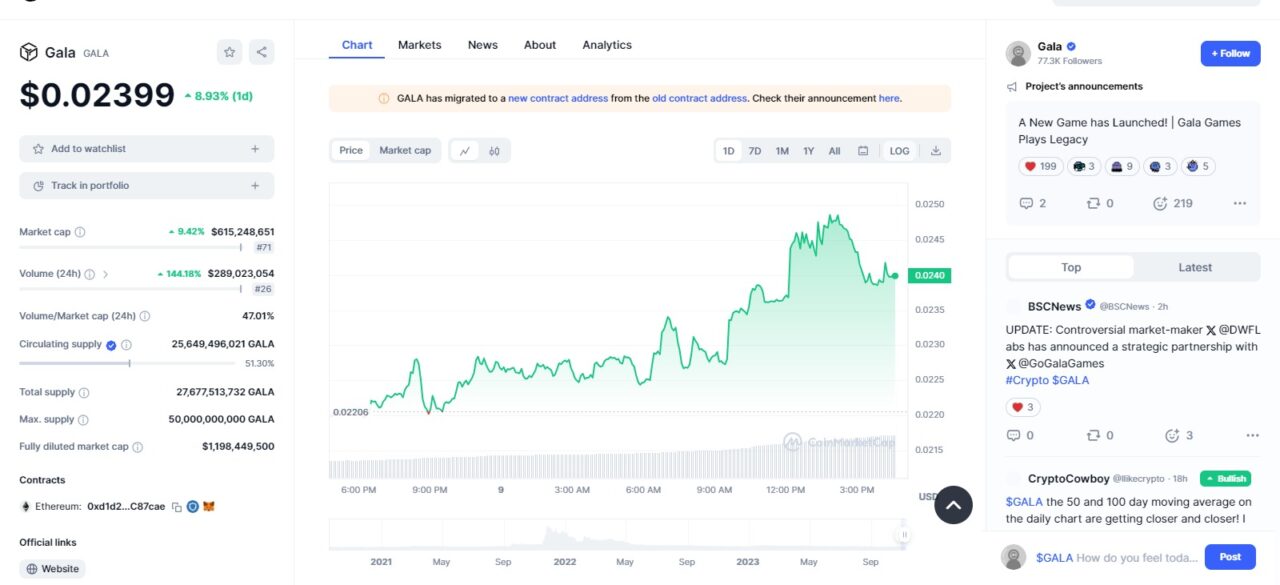Expand Volume (24h) details chevron

click(106, 274)
